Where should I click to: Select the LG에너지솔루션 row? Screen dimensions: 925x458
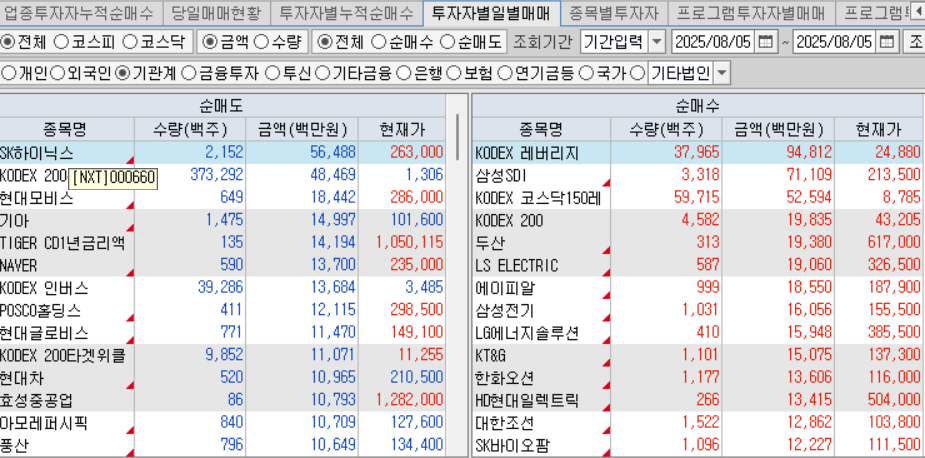point(698,333)
